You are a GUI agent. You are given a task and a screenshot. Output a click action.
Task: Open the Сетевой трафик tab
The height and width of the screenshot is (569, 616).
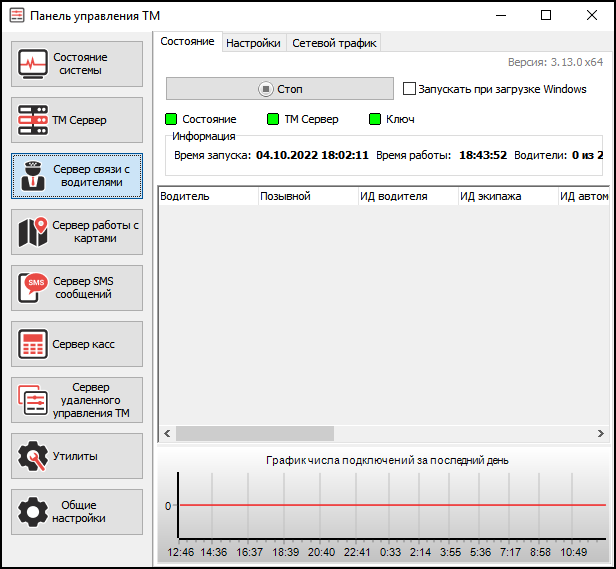[334, 43]
